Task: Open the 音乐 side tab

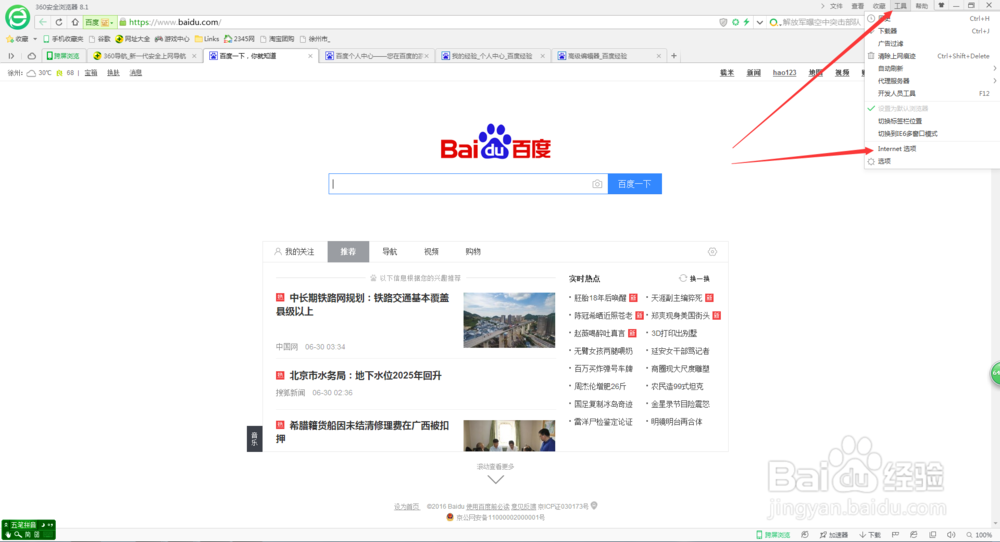Action: point(254,439)
